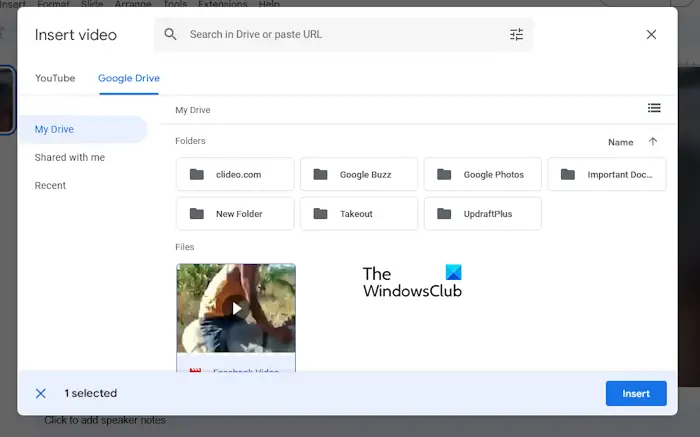Show Recent files
700x437 pixels.
tap(50, 185)
